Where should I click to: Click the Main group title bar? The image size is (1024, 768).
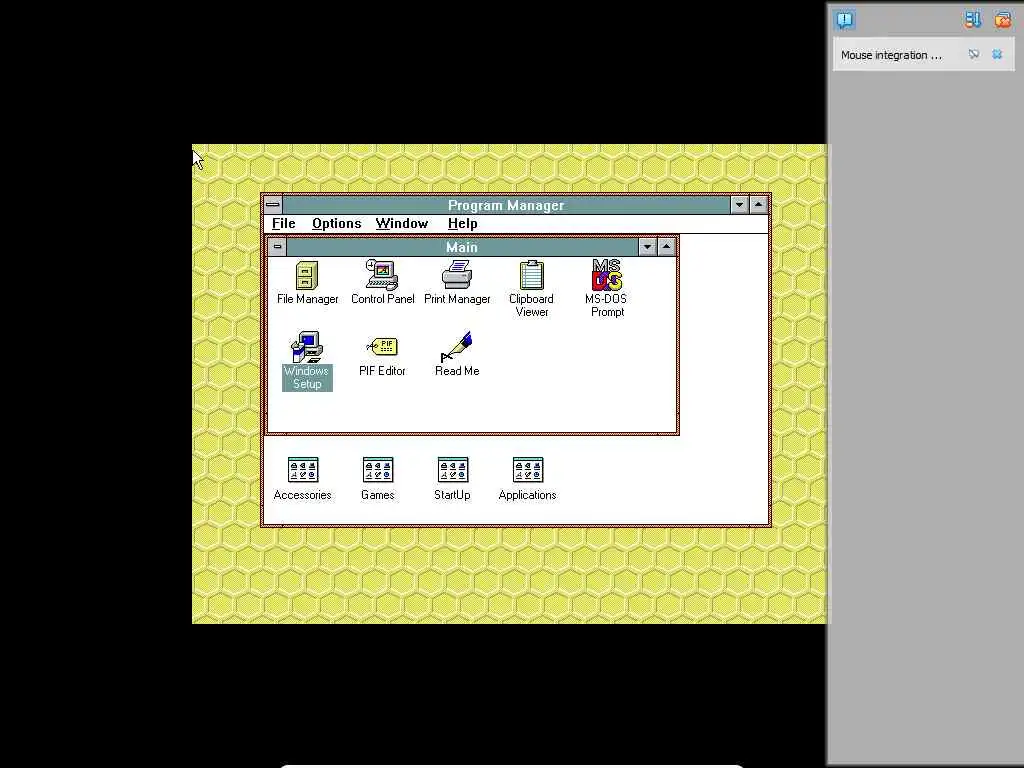[x=462, y=247]
